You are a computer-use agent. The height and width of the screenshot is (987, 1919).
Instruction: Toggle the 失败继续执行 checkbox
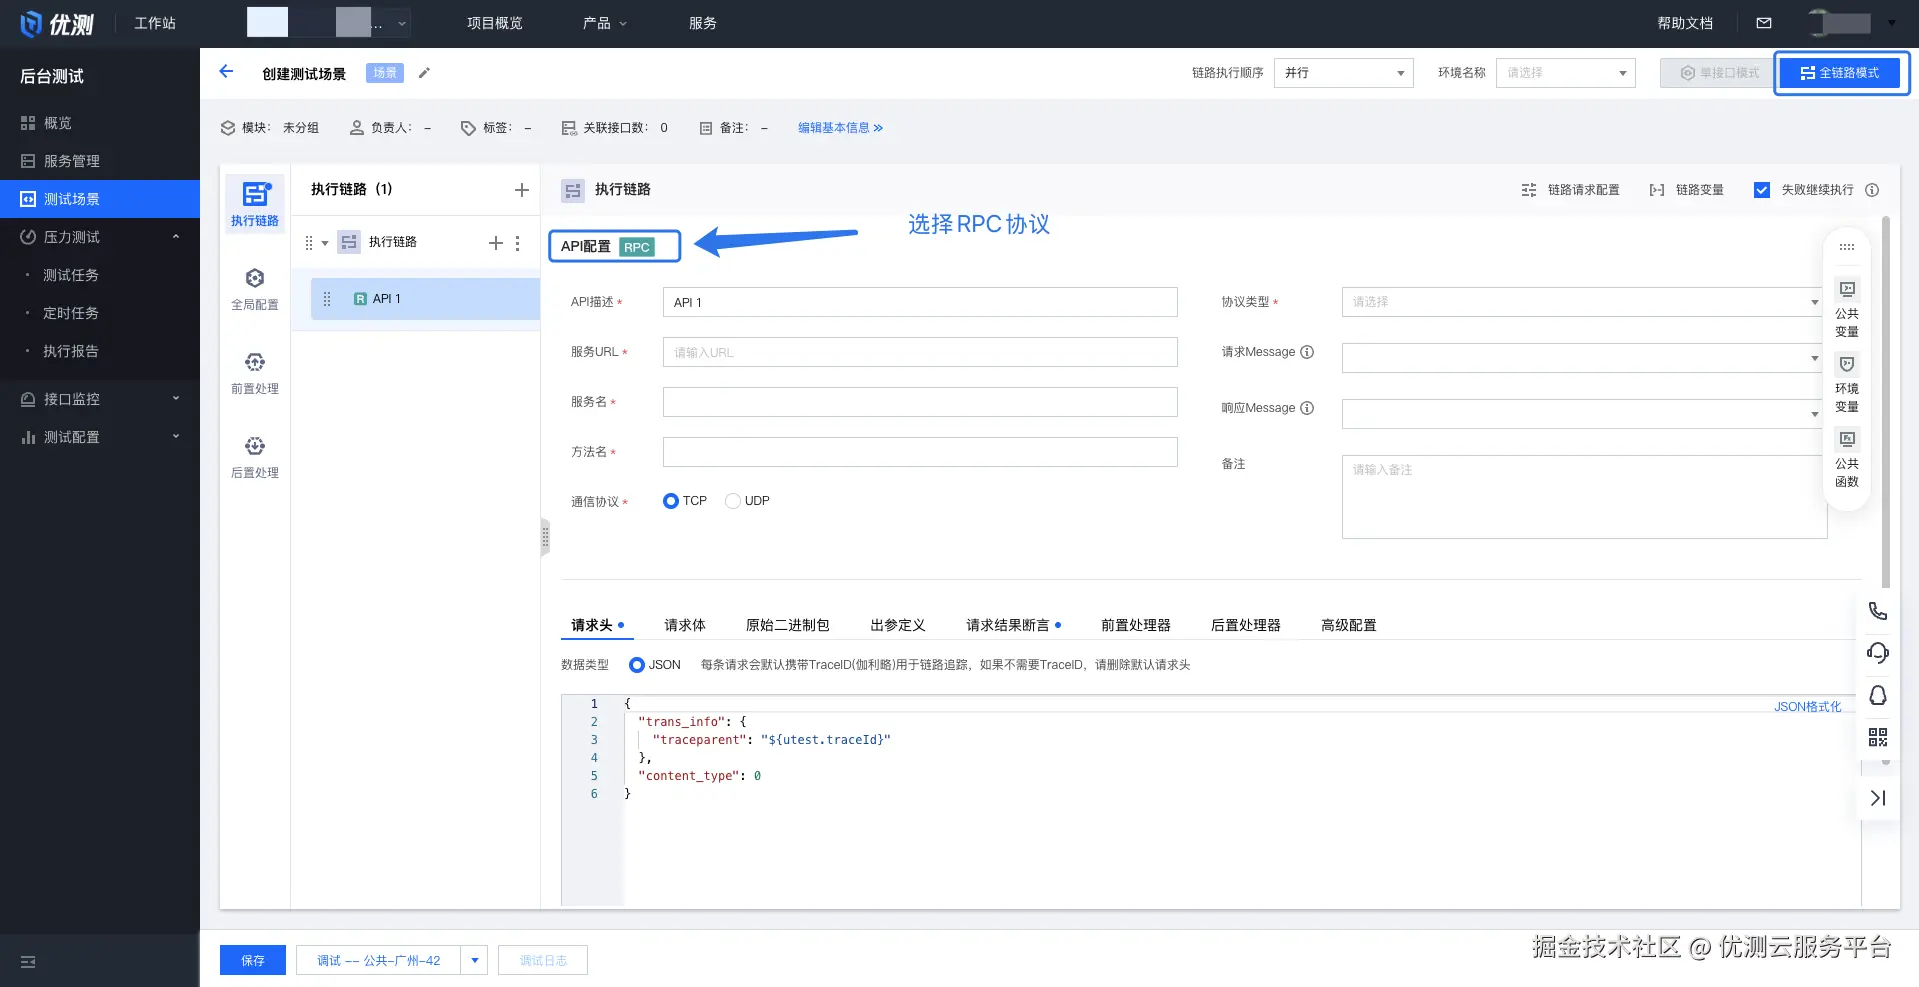(x=1762, y=190)
